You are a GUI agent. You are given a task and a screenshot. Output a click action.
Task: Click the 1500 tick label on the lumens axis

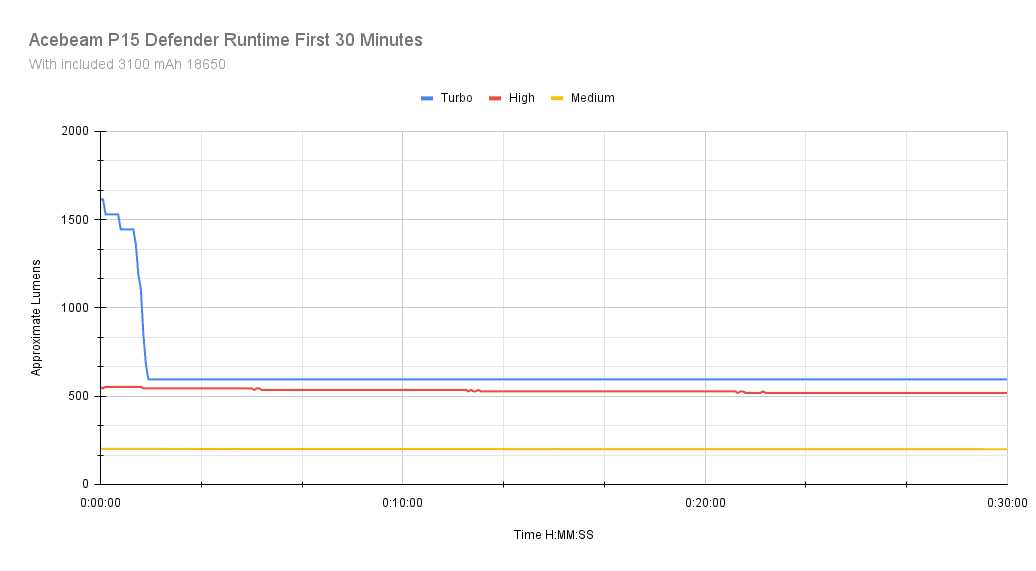pyautogui.click(x=76, y=219)
